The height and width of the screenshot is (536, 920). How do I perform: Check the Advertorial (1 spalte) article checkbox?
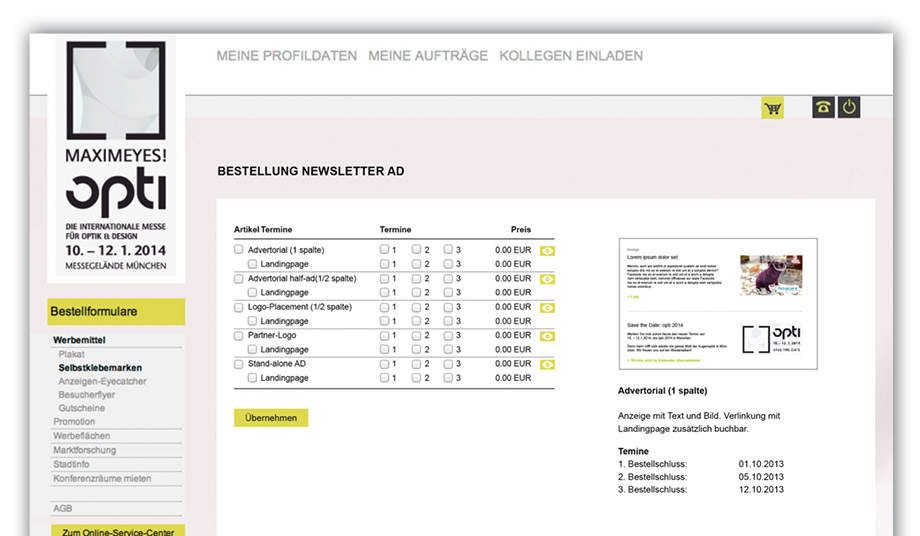(239, 250)
